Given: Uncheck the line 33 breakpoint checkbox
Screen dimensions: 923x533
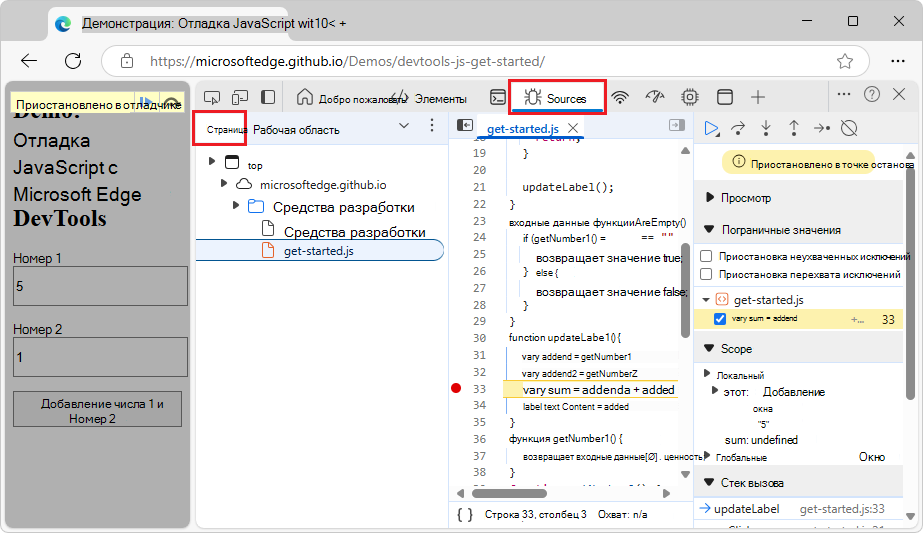Looking at the screenshot, I should (x=719, y=319).
